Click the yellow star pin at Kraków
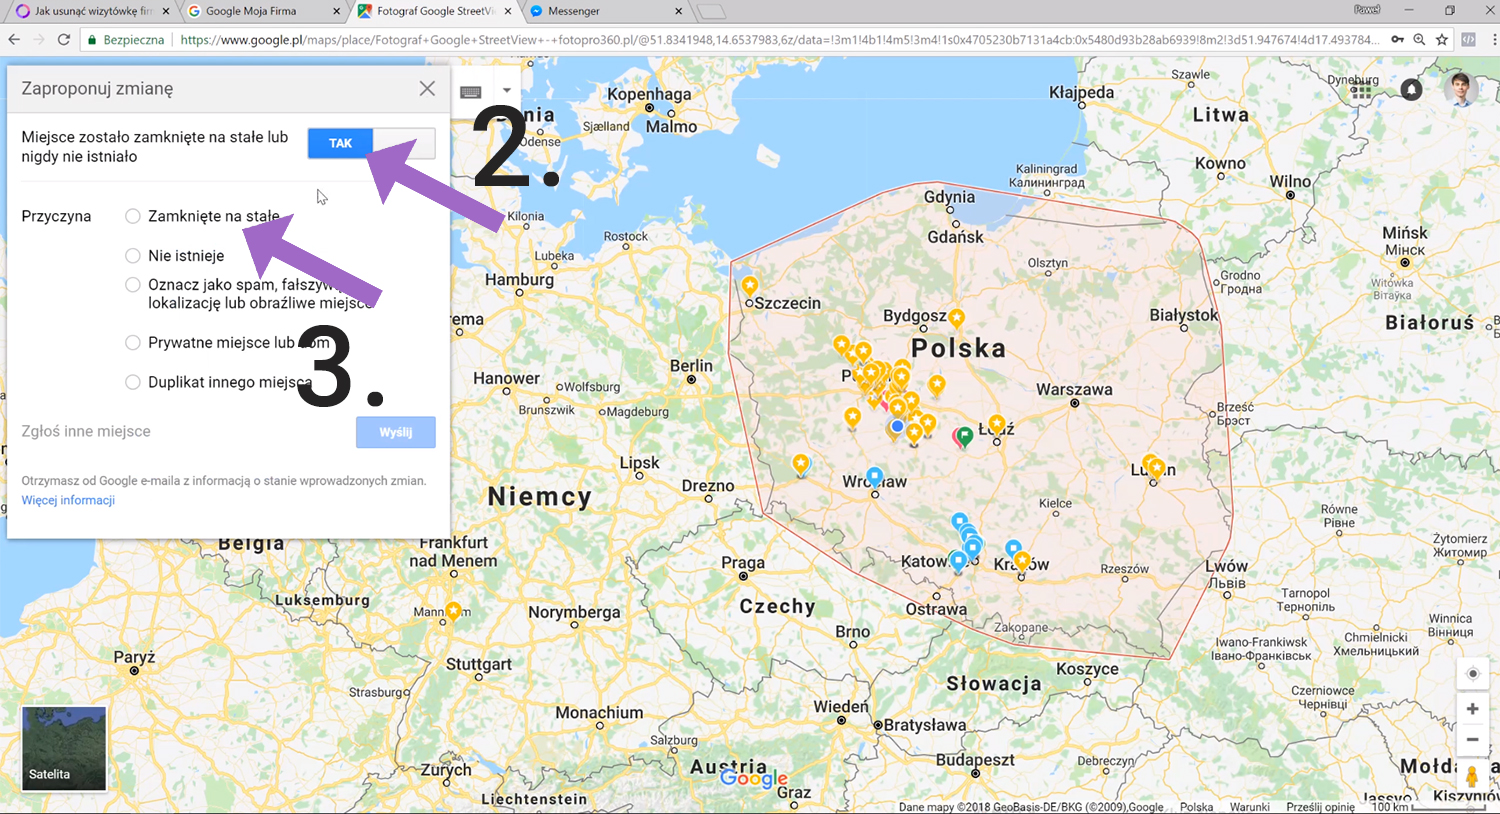This screenshot has height=814, width=1500. pyautogui.click(x=1021, y=561)
